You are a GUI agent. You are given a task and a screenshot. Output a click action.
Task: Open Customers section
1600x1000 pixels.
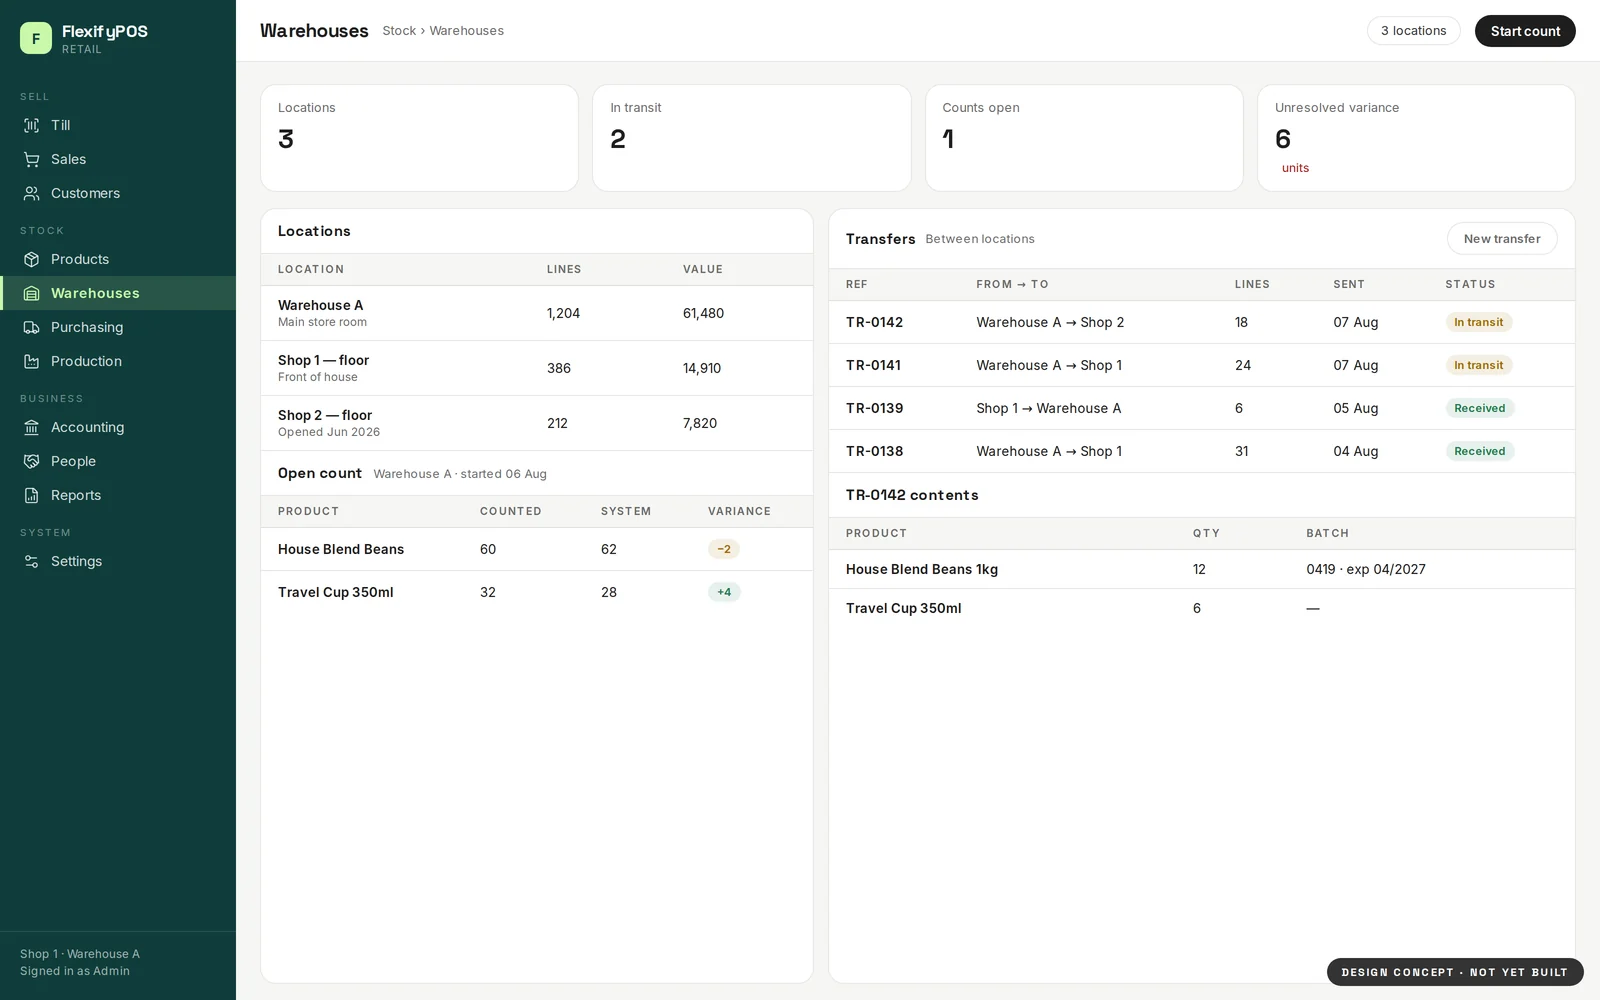click(118, 193)
